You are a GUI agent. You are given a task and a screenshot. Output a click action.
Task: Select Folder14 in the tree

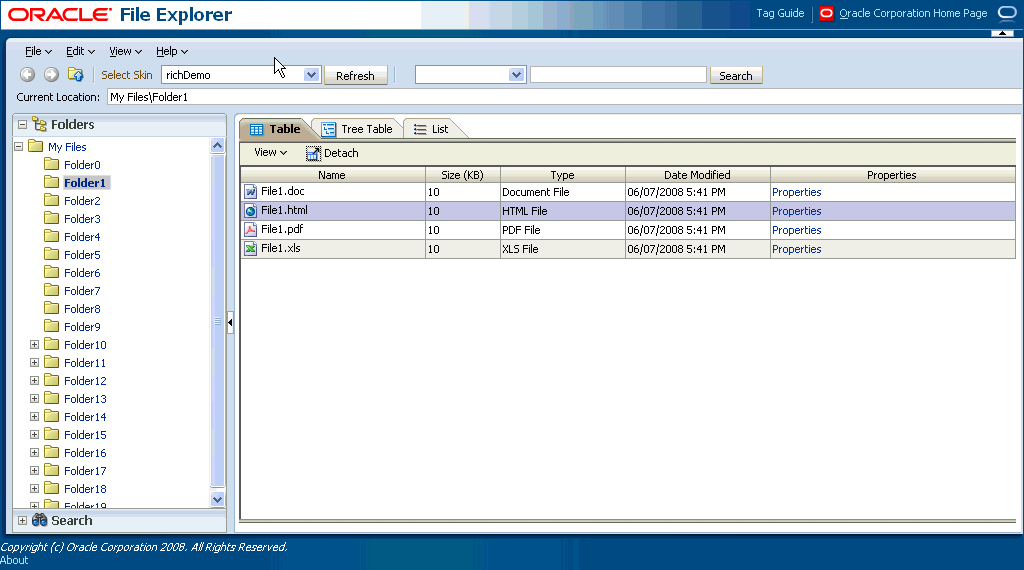(85, 417)
